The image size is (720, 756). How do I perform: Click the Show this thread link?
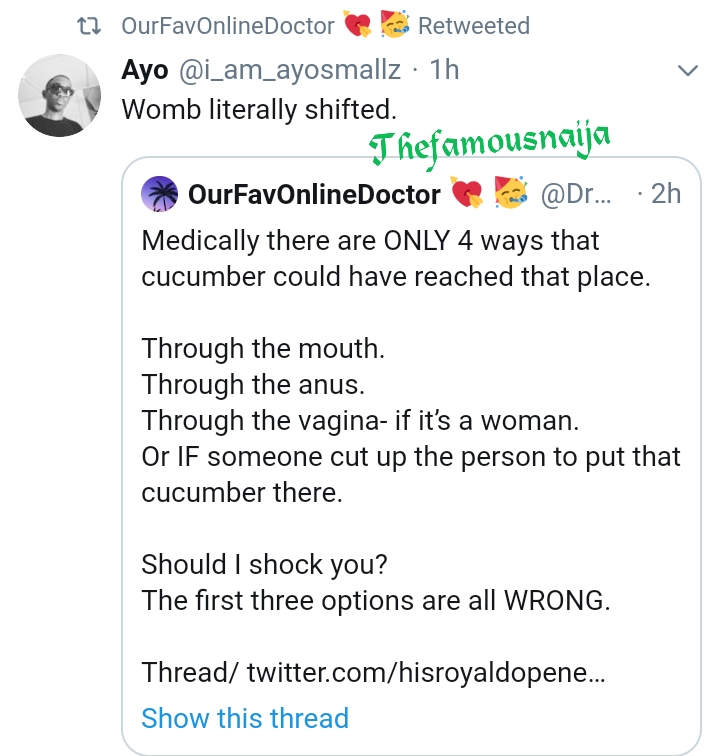tap(245, 718)
